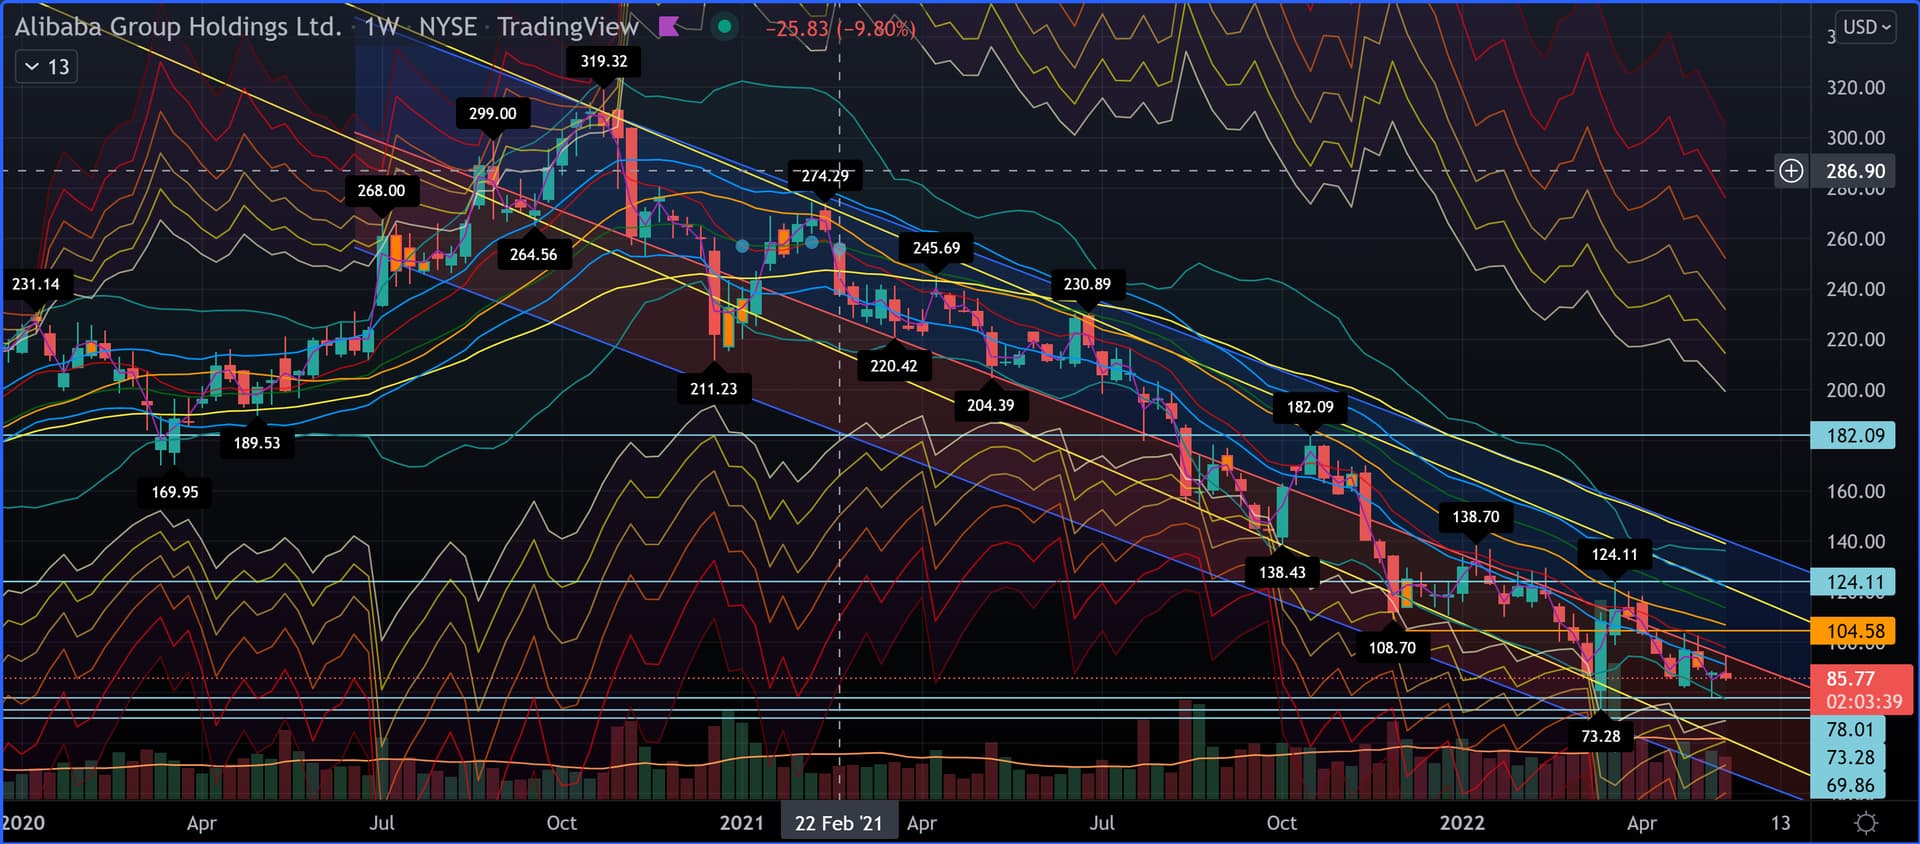Click the purple flag icon beside TradingView
The image size is (1920, 844).
click(x=669, y=27)
